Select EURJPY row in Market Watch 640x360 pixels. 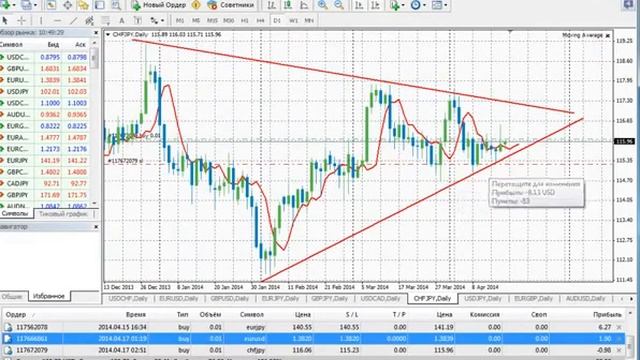[x=45, y=160]
